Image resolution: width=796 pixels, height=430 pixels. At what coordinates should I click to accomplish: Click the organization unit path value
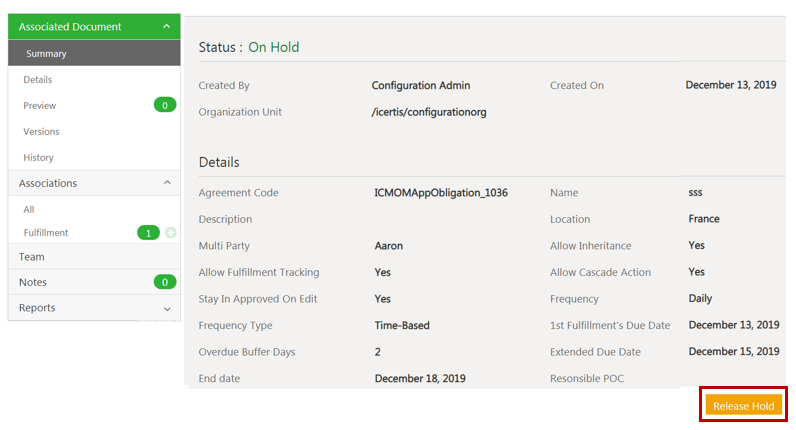tap(428, 112)
